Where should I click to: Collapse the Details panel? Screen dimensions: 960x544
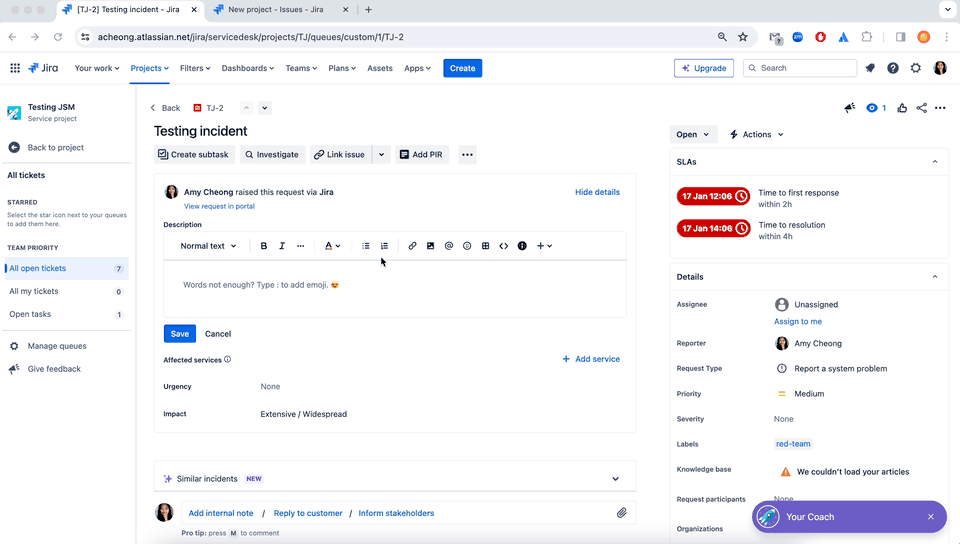(935, 277)
